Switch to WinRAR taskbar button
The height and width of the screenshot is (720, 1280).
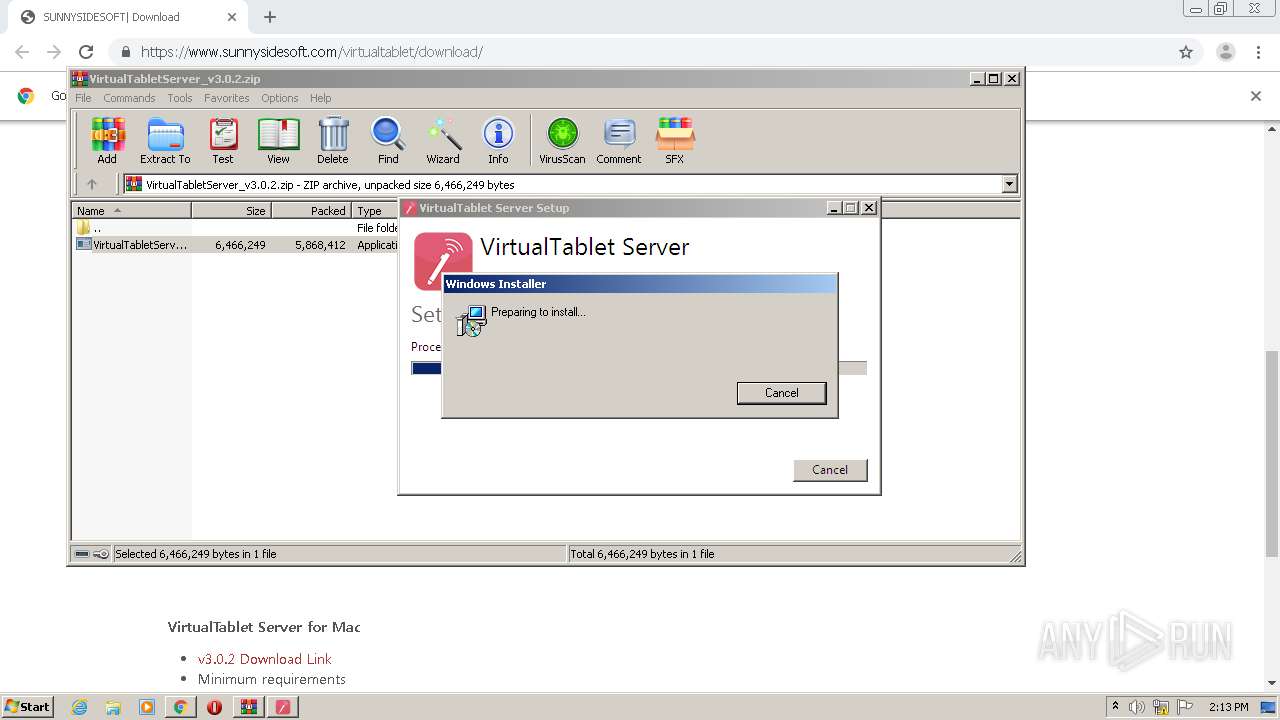(248, 707)
